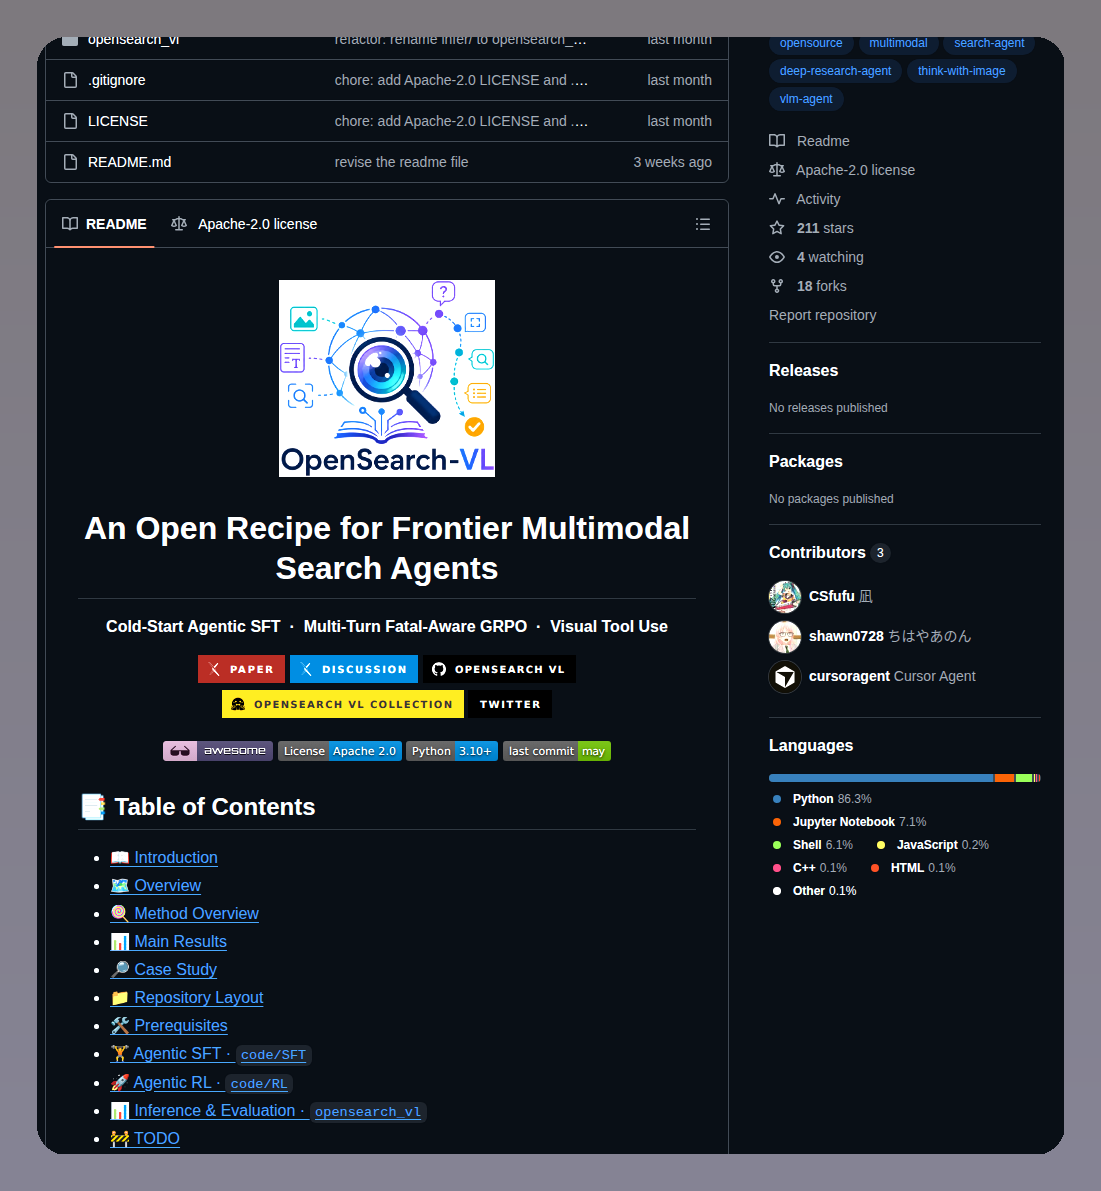Click the awesome sunglasses badge
The height and width of the screenshot is (1191, 1101).
coord(218,751)
